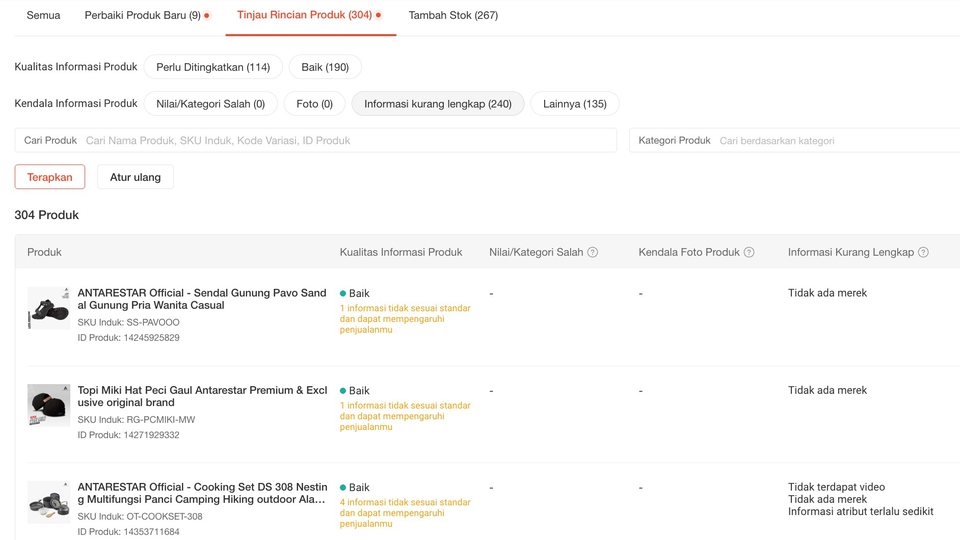Open the Cooking Set DS 308 thumbnail
This screenshot has width=960, height=540.
pyautogui.click(x=49, y=502)
